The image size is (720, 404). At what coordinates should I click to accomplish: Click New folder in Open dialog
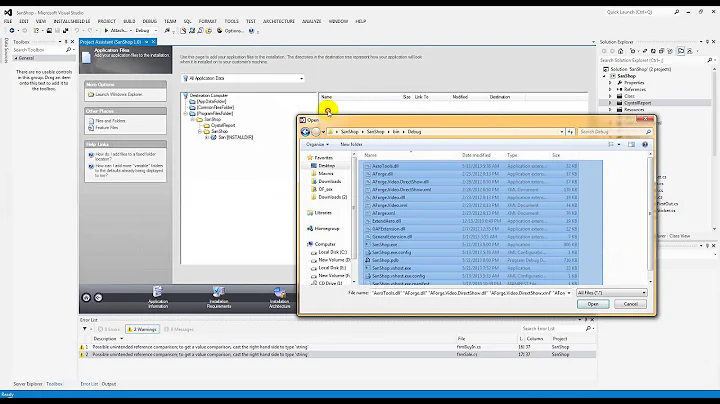(x=351, y=144)
